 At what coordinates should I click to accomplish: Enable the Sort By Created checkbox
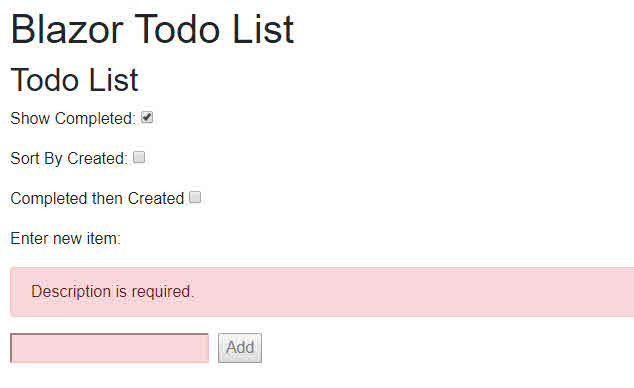[139, 157]
